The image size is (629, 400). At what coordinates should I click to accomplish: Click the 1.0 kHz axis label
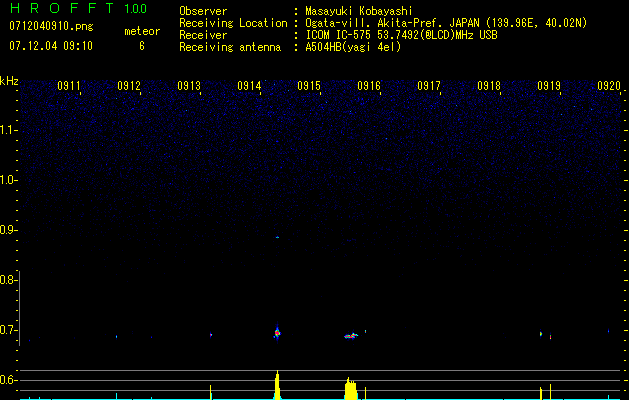(7, 180)
